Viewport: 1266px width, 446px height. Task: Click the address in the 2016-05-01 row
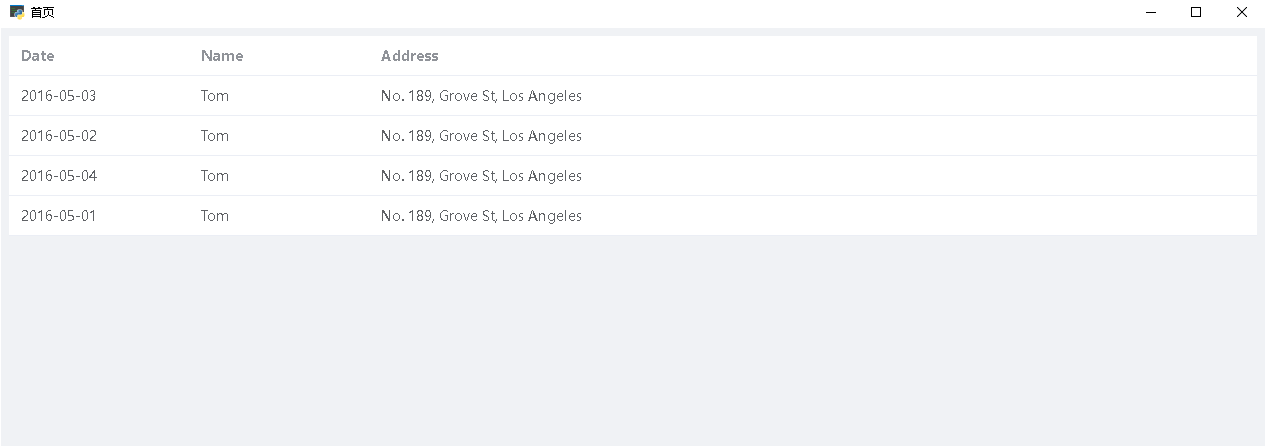(481, 216)
